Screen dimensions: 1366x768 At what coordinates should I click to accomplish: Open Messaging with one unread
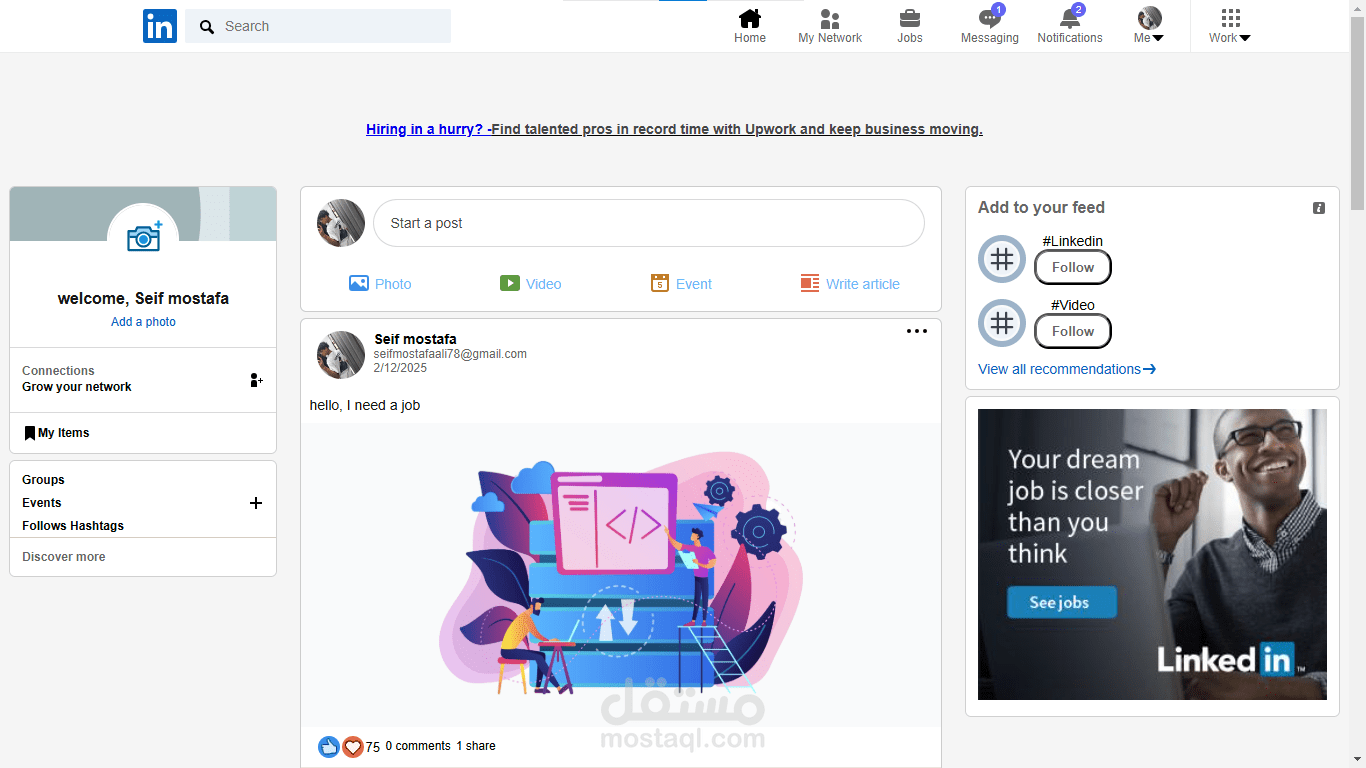coord(990,26)
